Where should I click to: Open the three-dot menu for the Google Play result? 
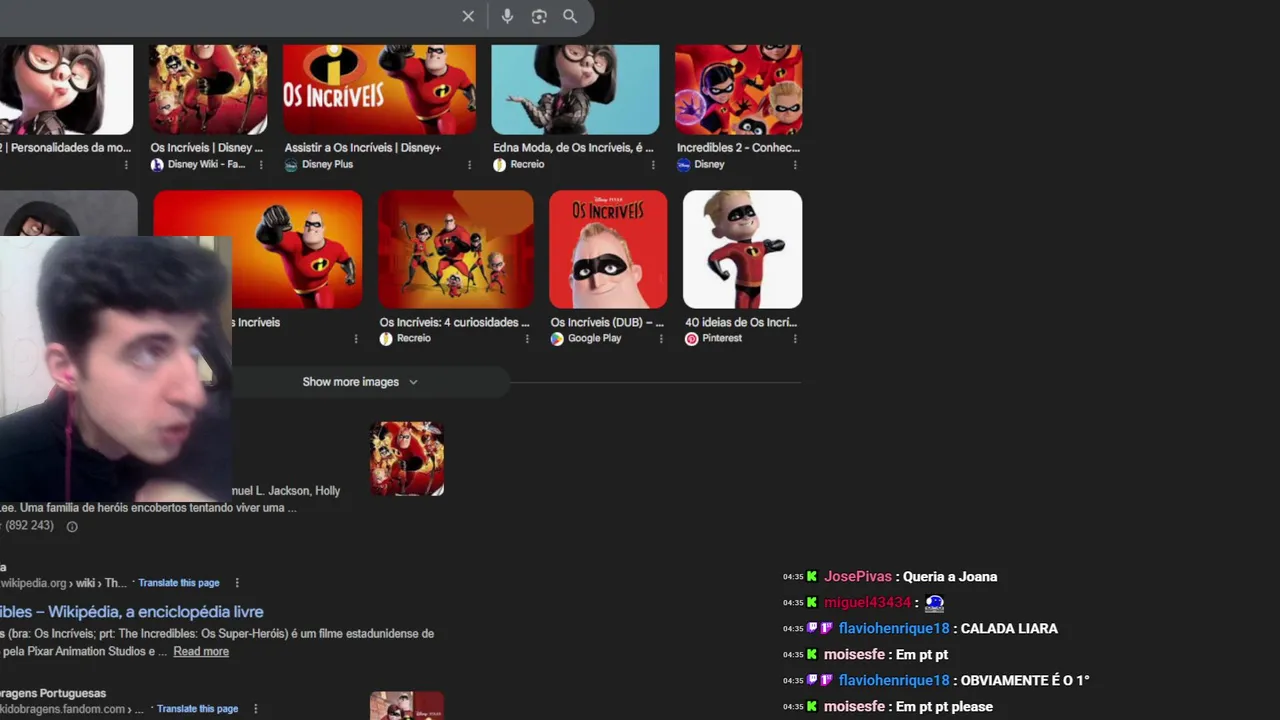click(x=661, y=339)
